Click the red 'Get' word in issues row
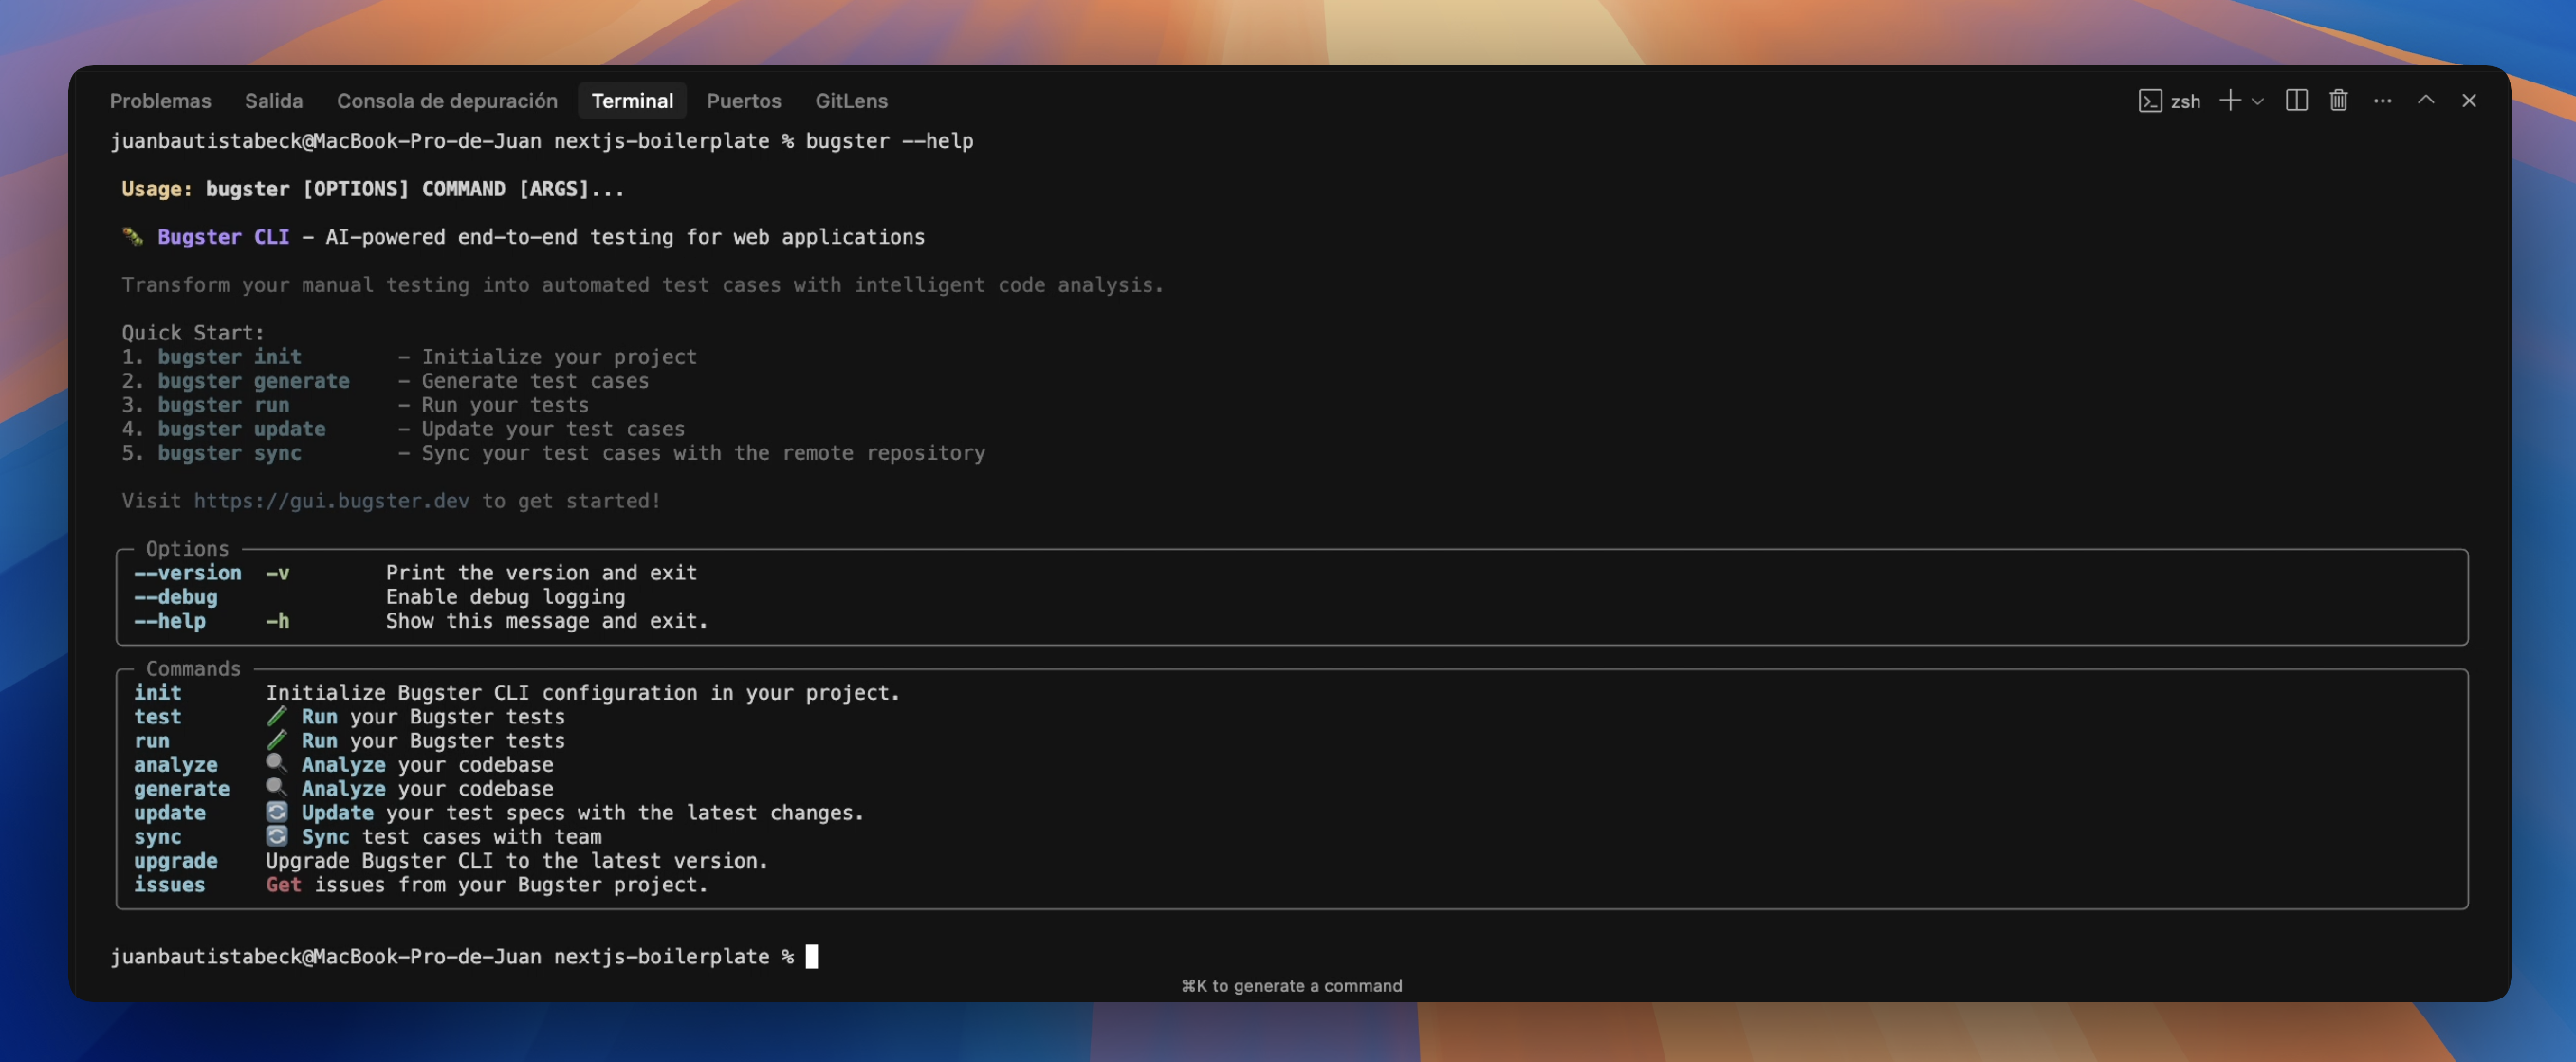 coord(283,884)
